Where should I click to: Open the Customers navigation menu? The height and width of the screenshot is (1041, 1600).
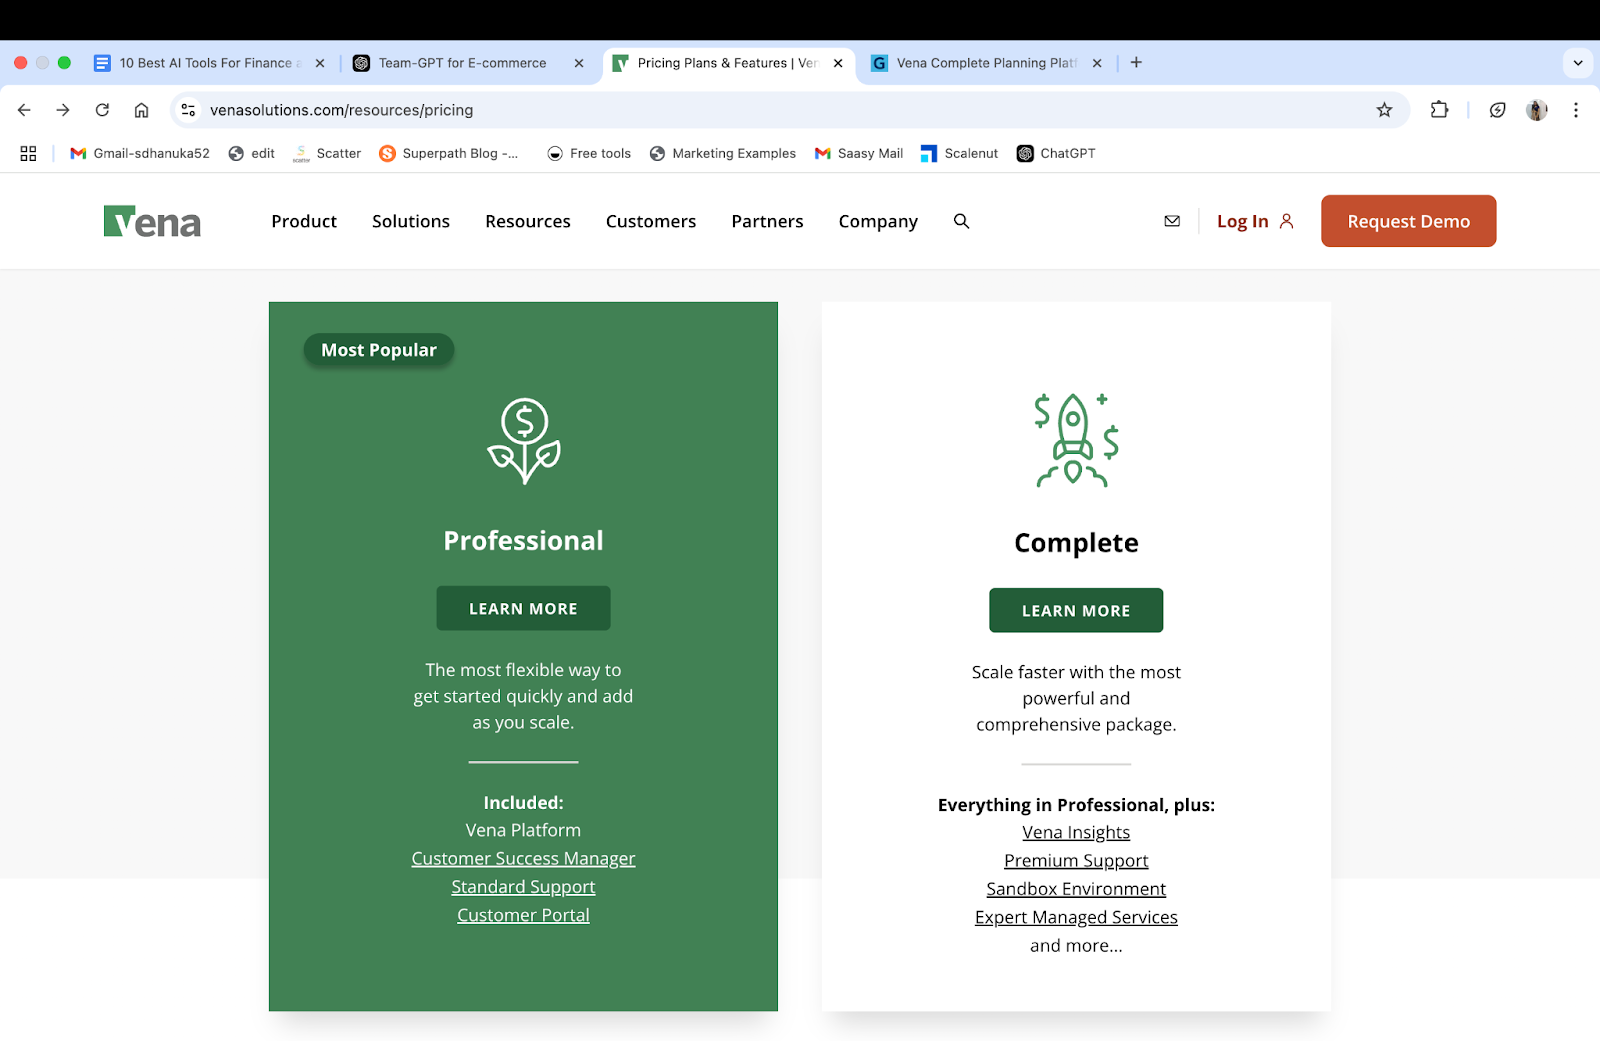pyautogui.click(x=651, y=221)
